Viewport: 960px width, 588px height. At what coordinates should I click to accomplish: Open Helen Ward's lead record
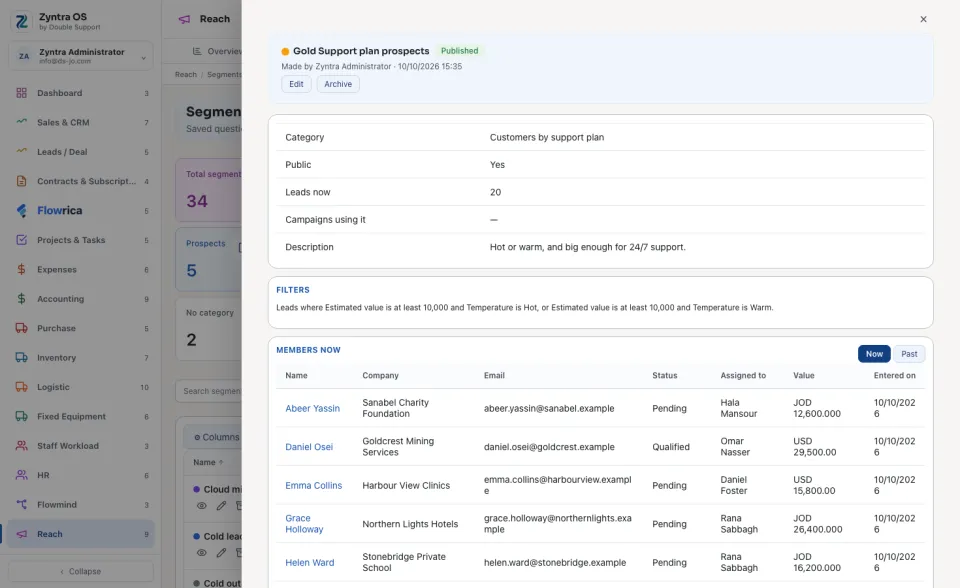tap(310, 562)
